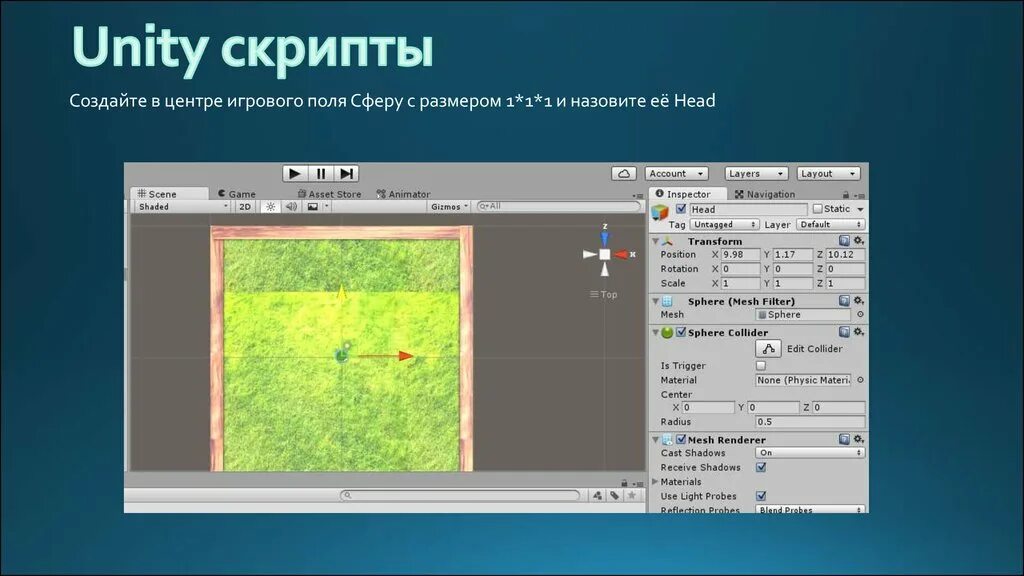
Task: Toggle the Static checkbox
Action: pos(817,209)
